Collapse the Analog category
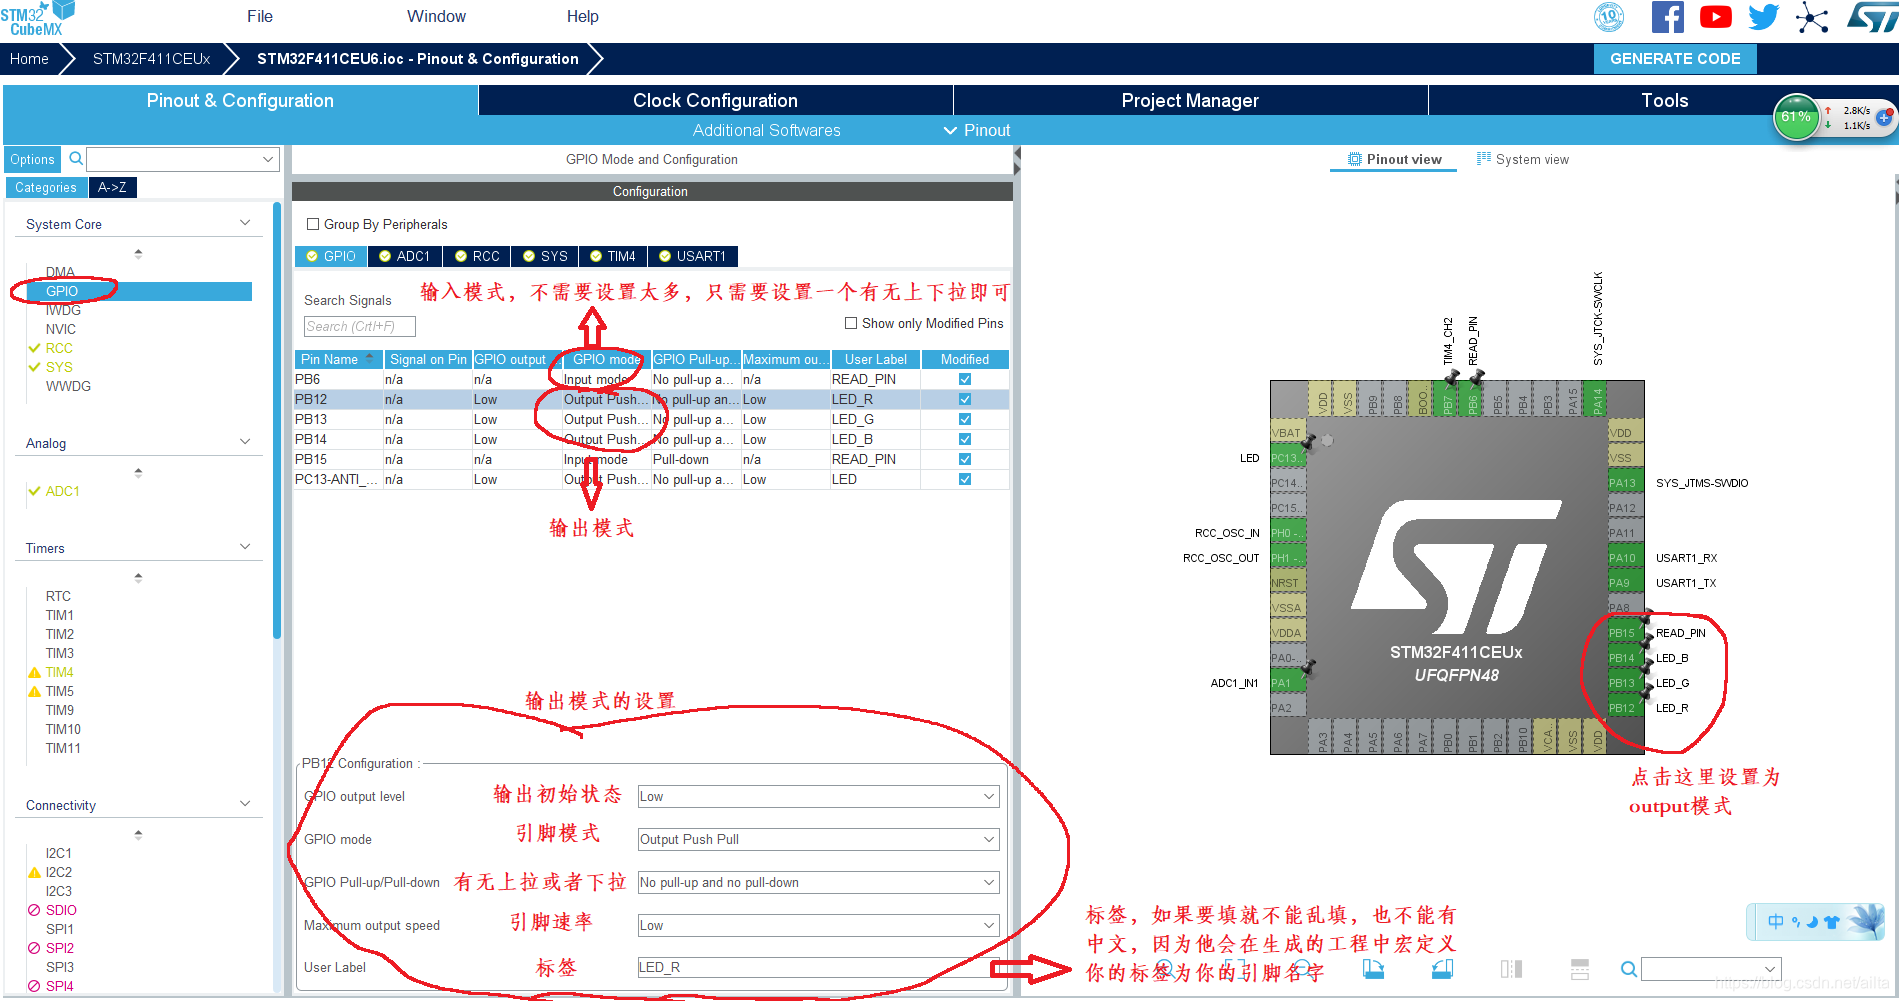This screenshot has width=1899, height=1001. tap(245, 442)
